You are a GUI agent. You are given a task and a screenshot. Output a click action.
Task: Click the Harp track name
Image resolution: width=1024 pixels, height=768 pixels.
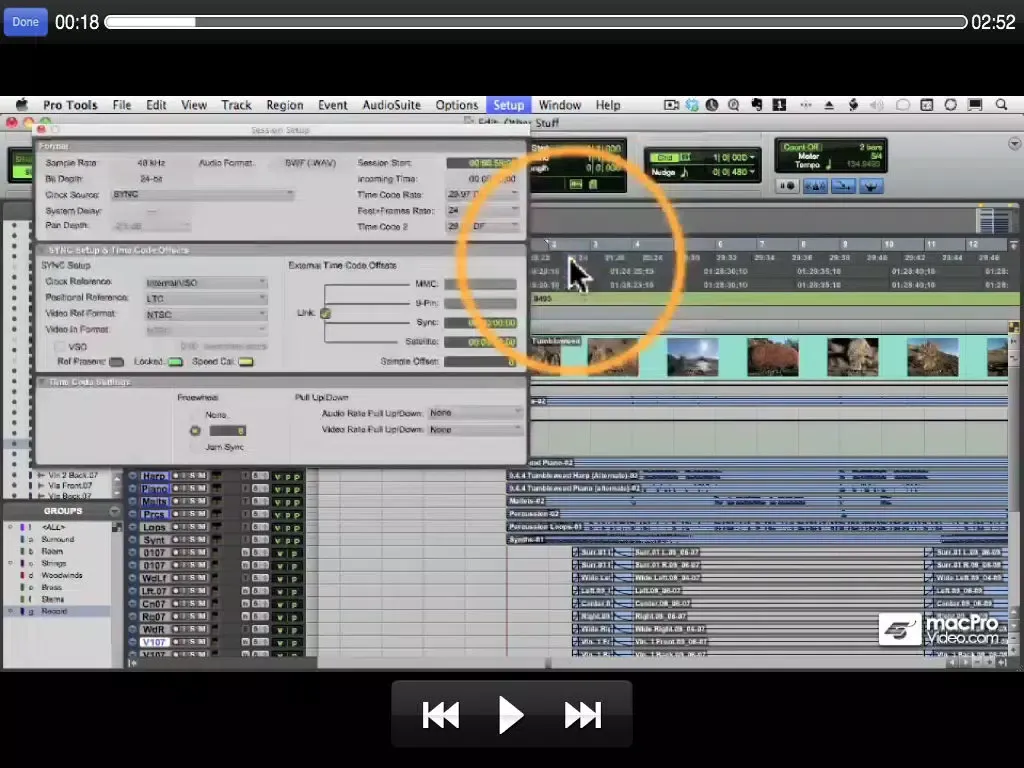click(x=154, y=476)
